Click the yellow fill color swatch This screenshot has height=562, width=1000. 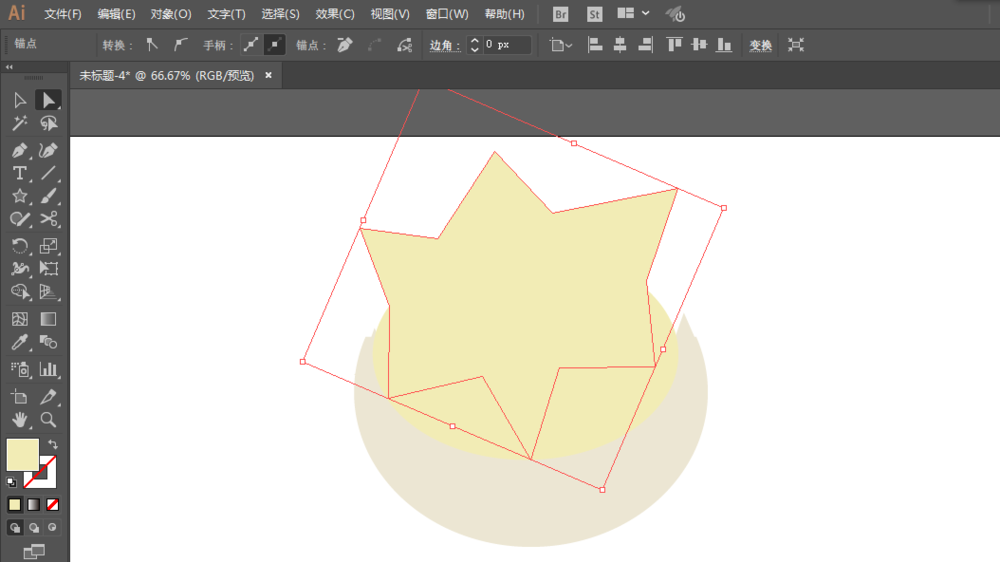[x=22, y=454]
